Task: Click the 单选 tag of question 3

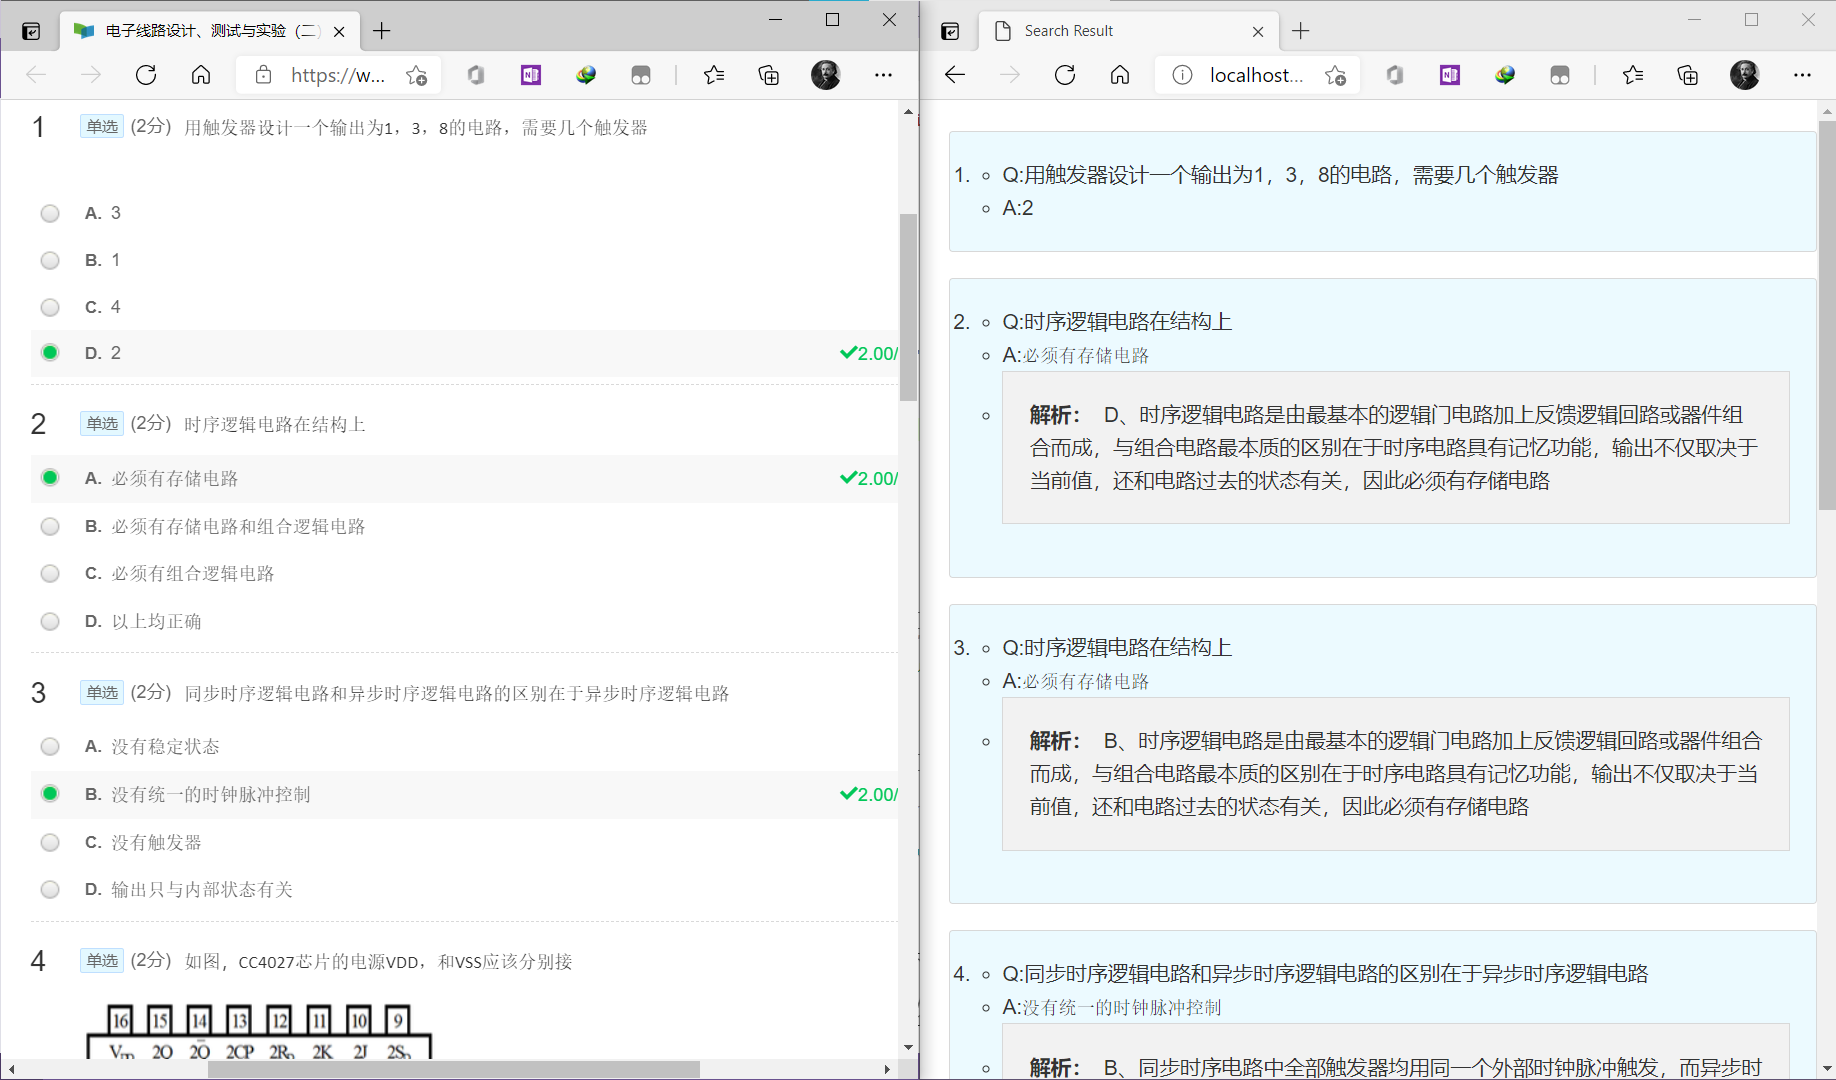Action: [x=102, y=692]
